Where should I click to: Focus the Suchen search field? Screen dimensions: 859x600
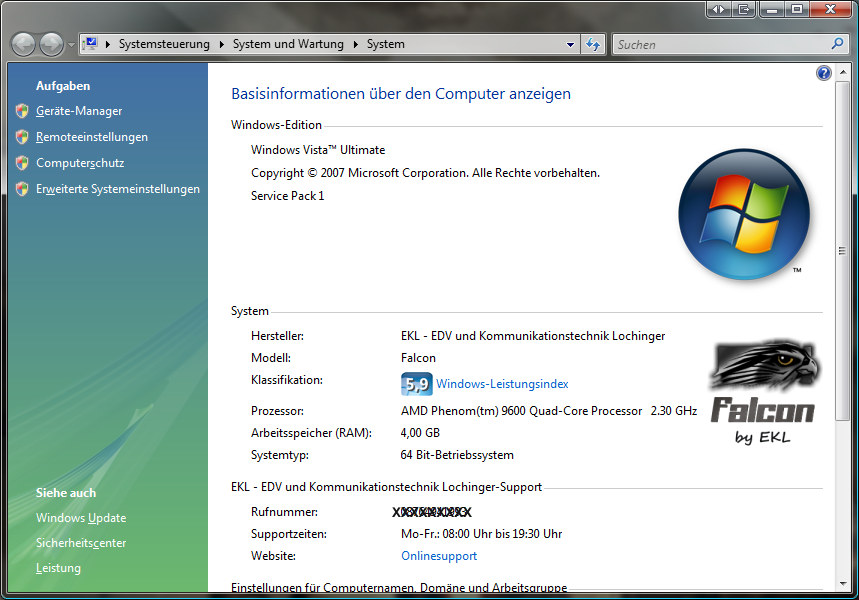721,44
